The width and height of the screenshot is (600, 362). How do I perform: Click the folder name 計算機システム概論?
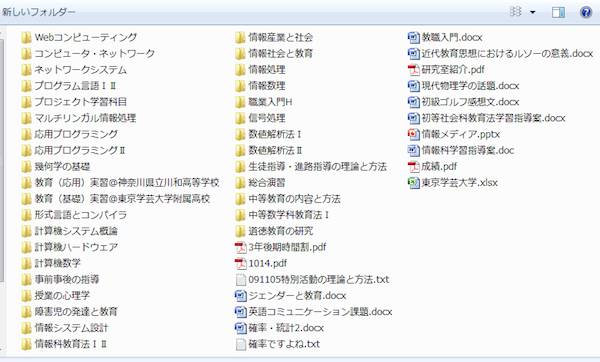click(x=76, y=231)
